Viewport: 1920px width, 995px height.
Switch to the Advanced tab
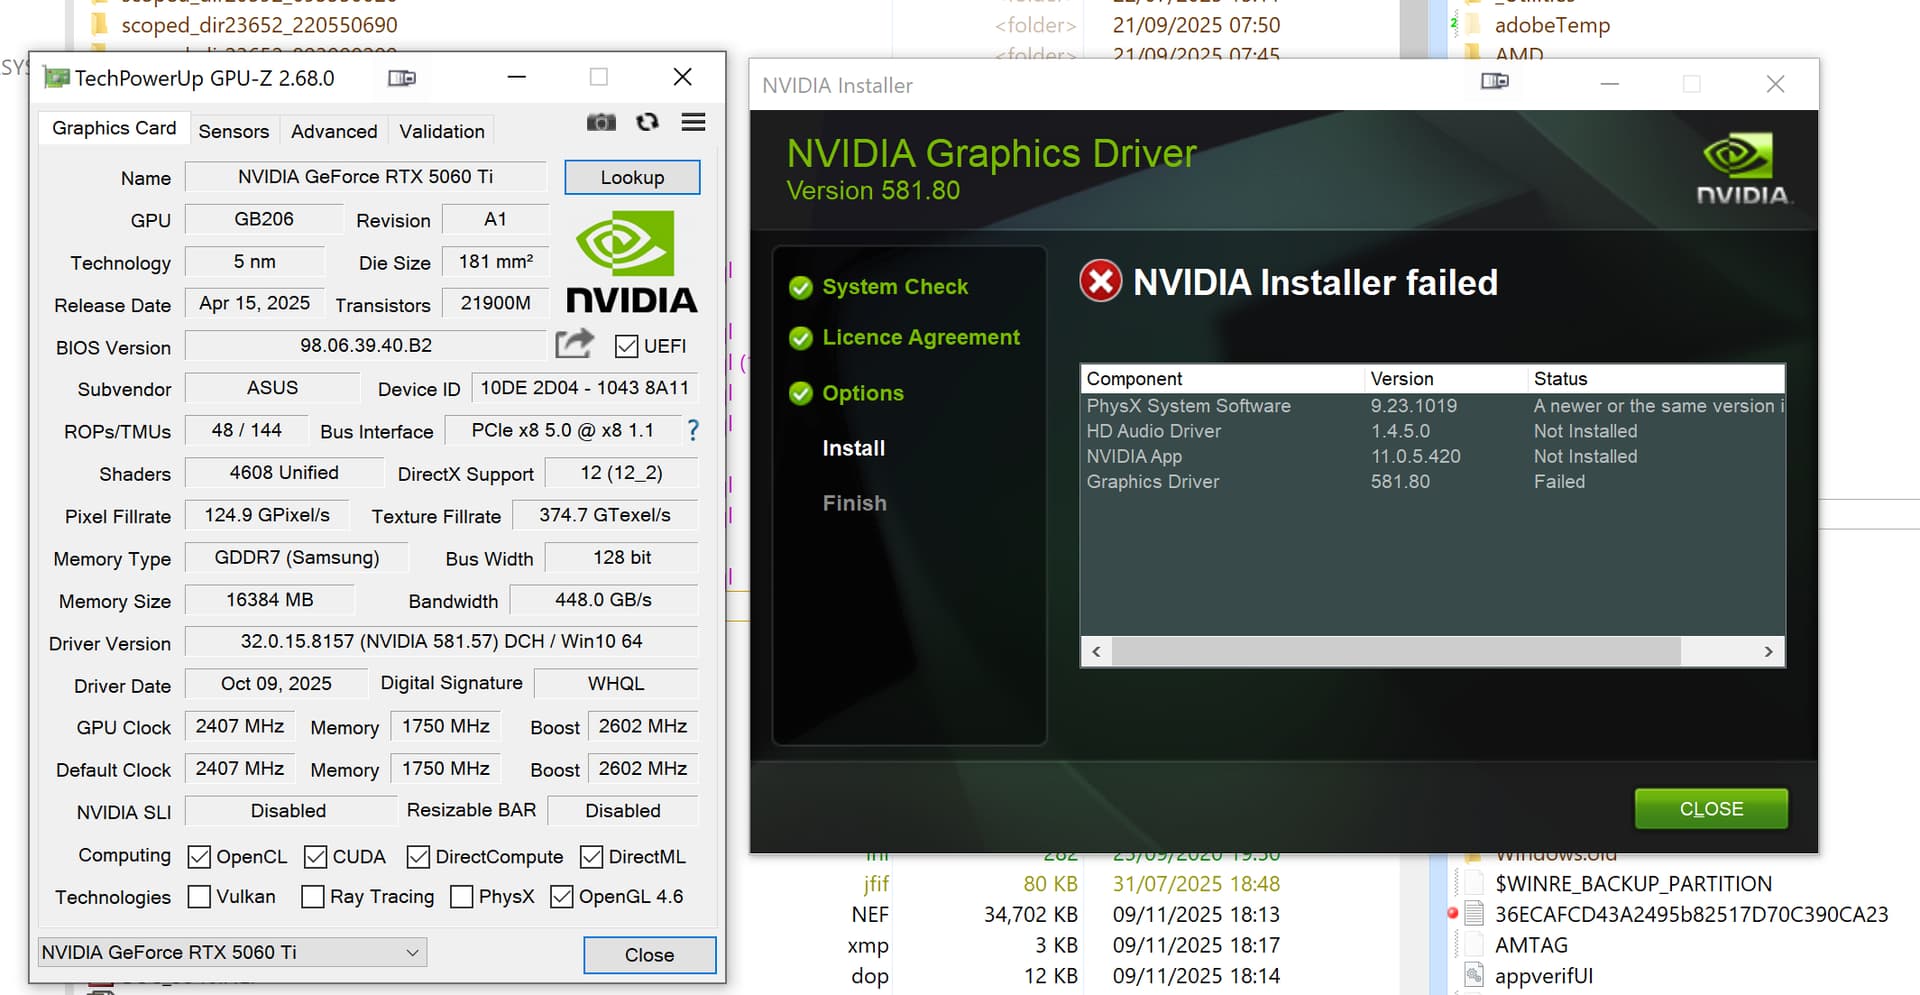coord(334,131)
